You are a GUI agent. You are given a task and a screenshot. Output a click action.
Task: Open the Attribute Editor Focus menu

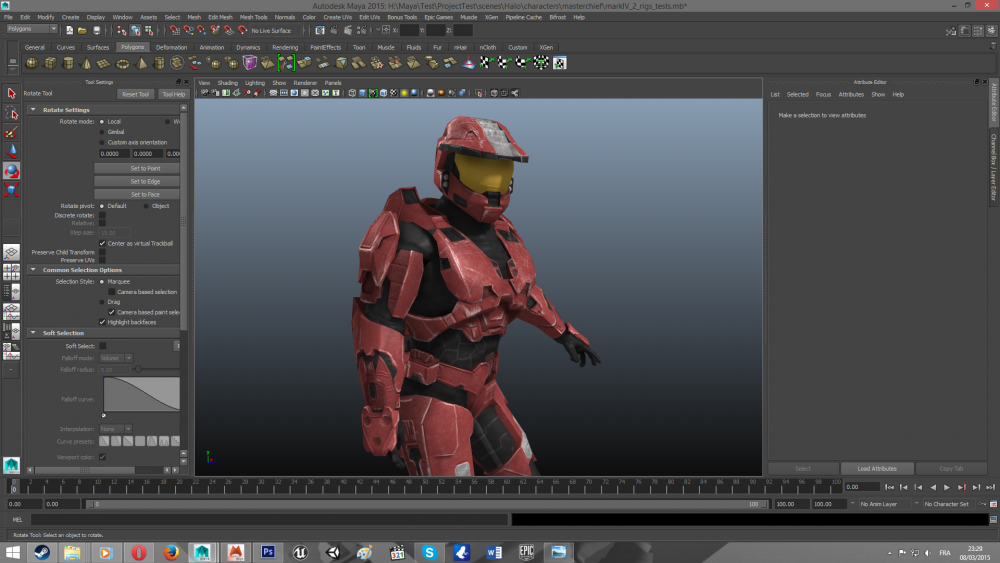(823, 94)
